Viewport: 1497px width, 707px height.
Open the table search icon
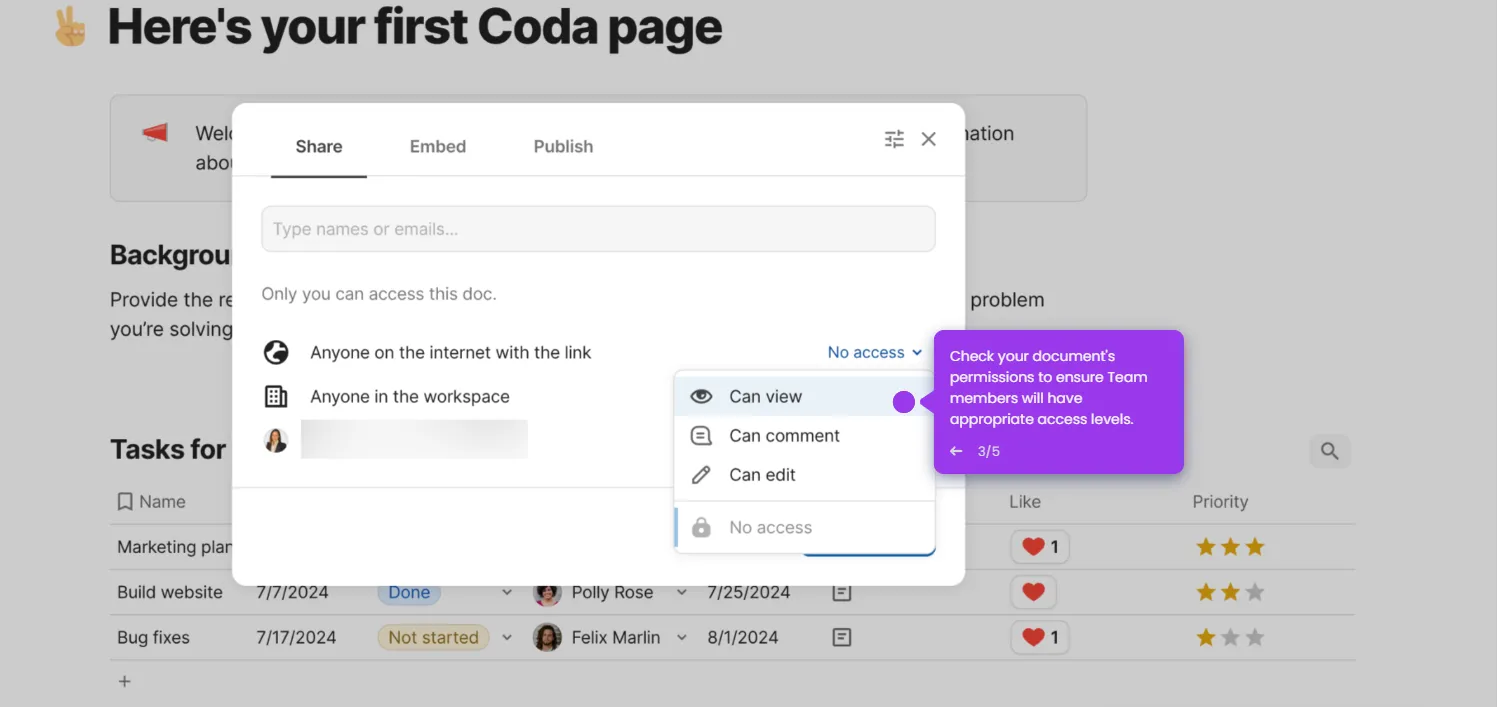[x=1330, y=451]
